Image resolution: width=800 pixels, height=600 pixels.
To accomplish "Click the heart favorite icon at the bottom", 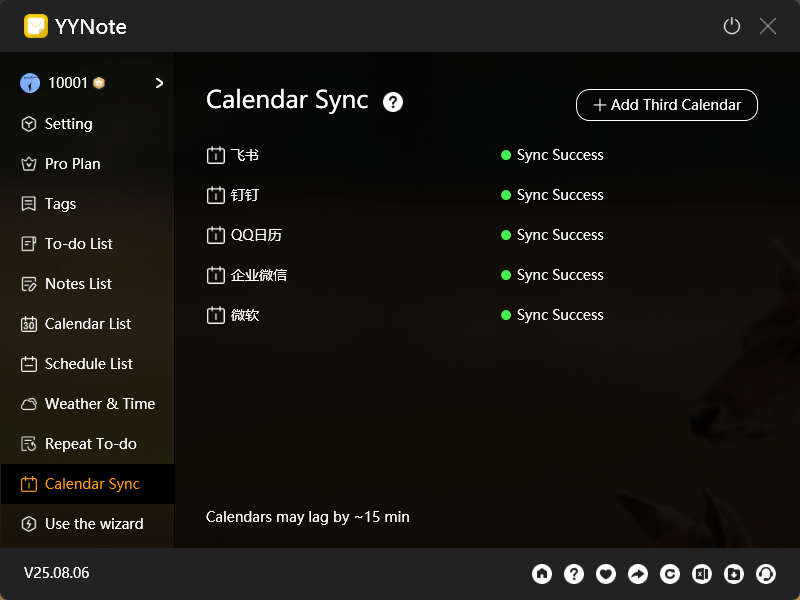I will point(606,574).
